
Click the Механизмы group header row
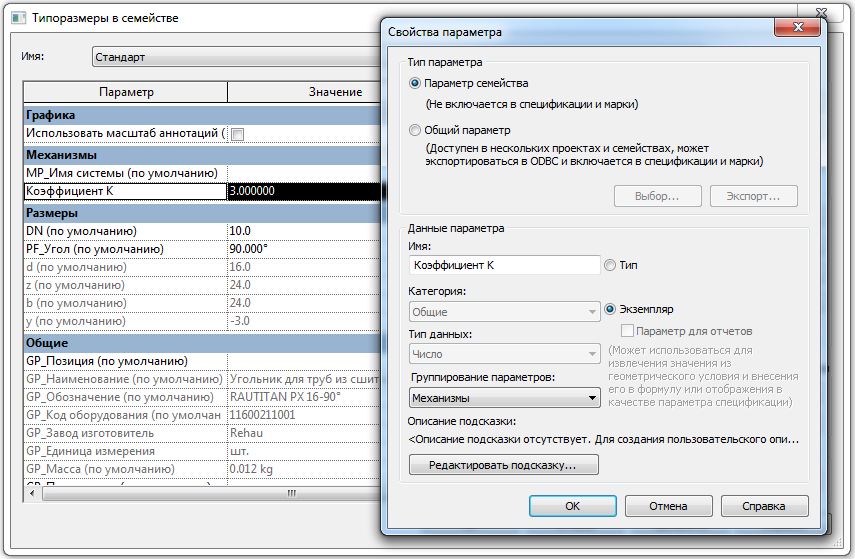click(202, 155)
